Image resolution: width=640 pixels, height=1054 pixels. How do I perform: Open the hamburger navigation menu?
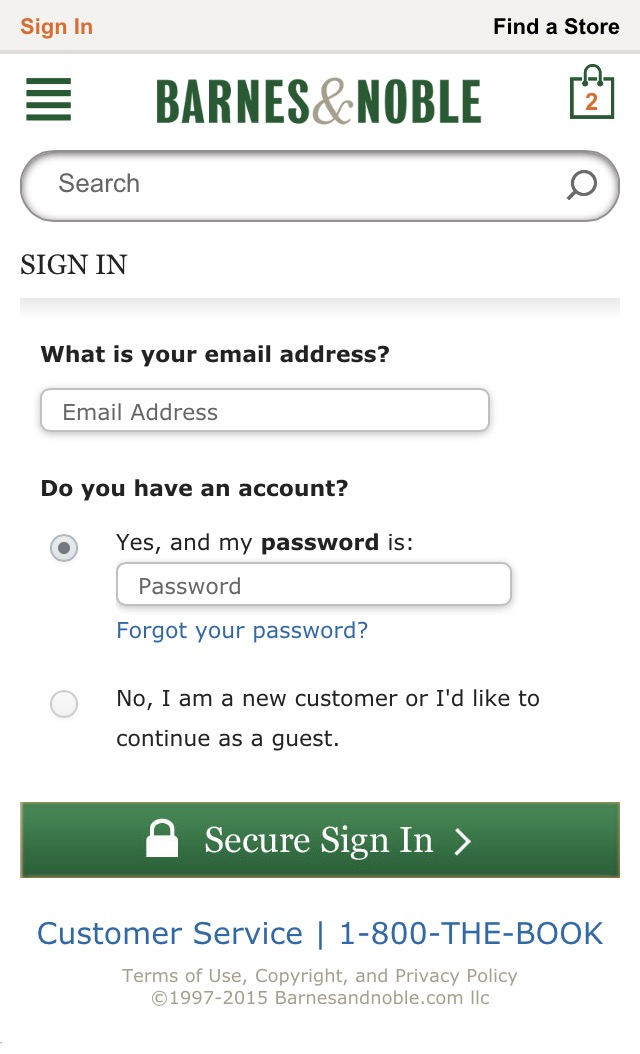point(47,100)
